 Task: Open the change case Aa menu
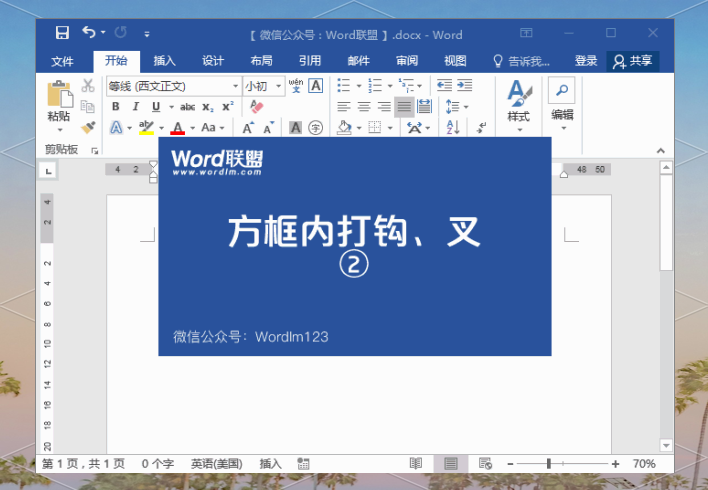[213, 128]
